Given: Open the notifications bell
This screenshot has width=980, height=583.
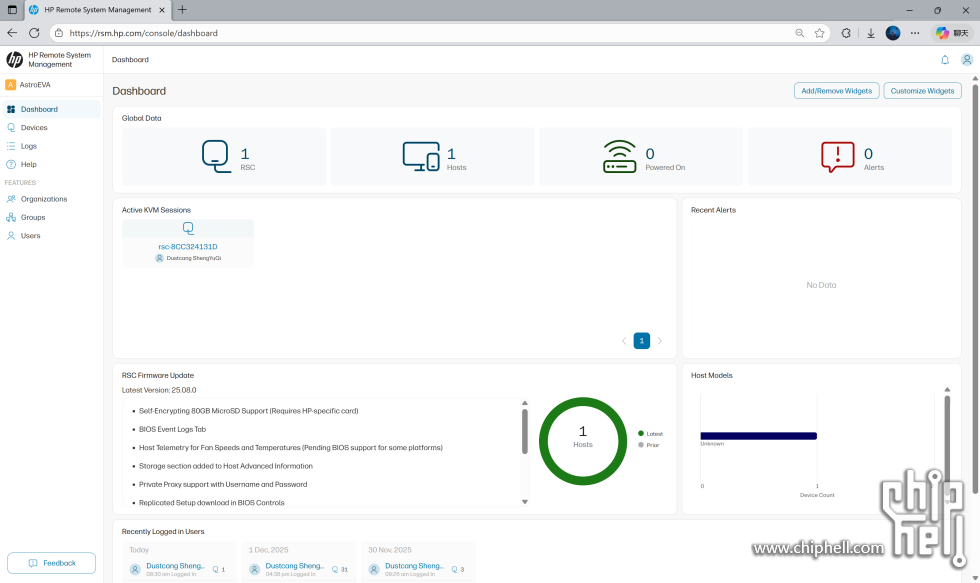Looking at the screenshot, I should pyautogui.click(x=944, y=60).
